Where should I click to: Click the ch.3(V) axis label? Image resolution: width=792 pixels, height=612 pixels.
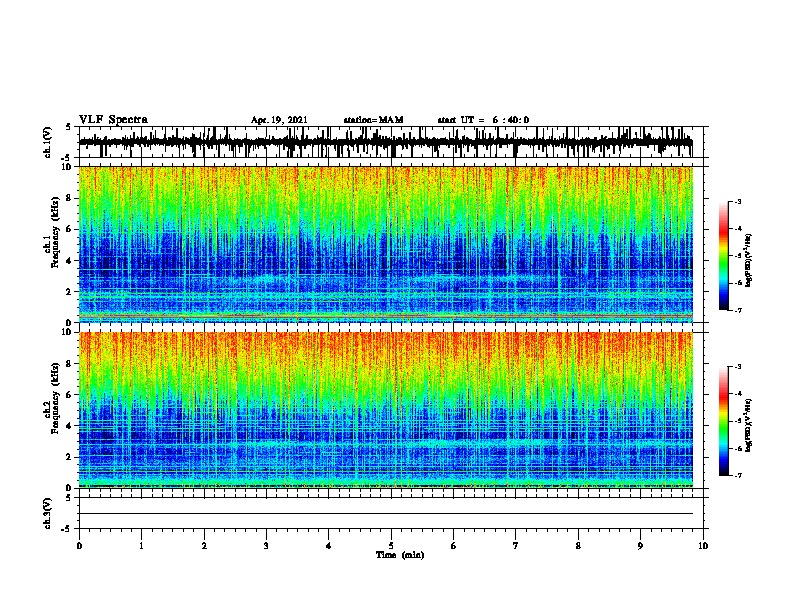click(x=48, y=513)
